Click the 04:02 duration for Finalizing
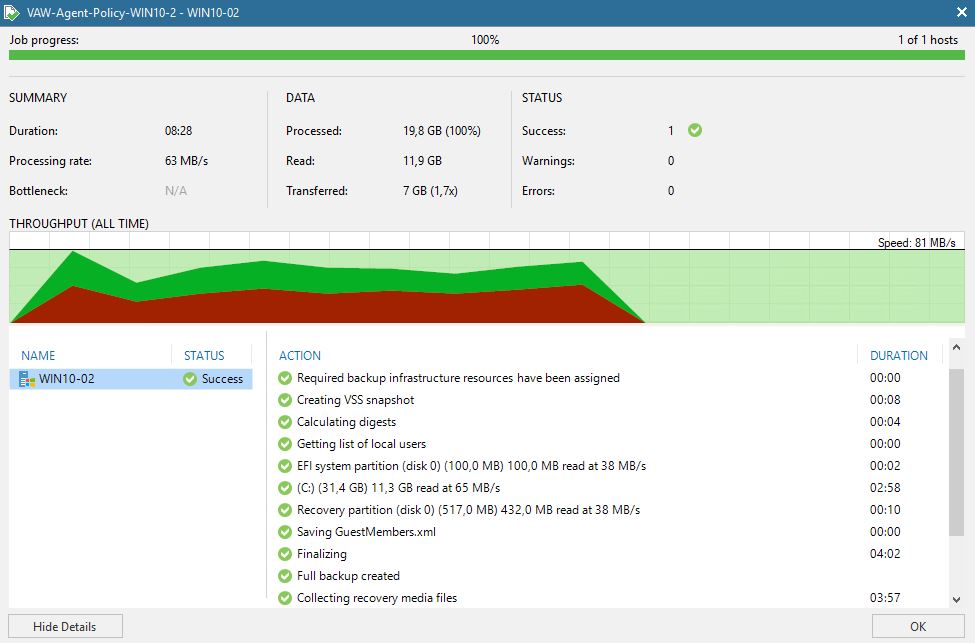 (x=885, y=554)
